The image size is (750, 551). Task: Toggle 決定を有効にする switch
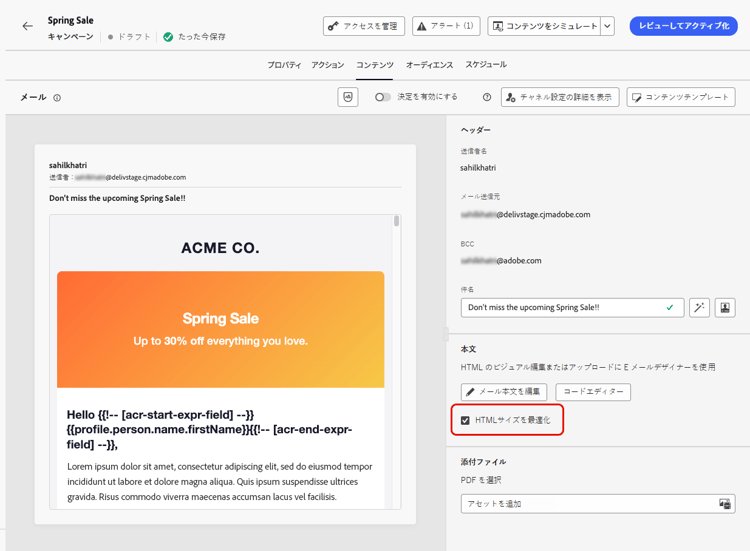[383, 97]
